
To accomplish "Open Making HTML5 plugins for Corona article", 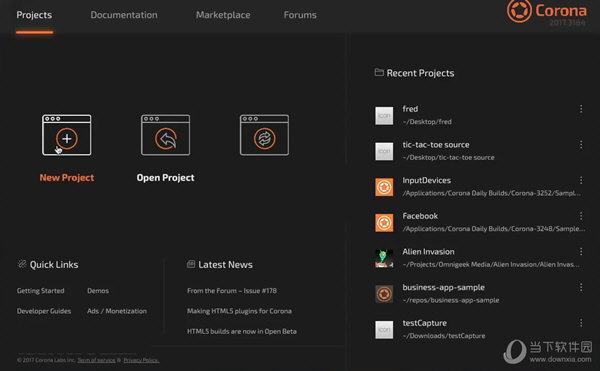I will tap(239, 311).
